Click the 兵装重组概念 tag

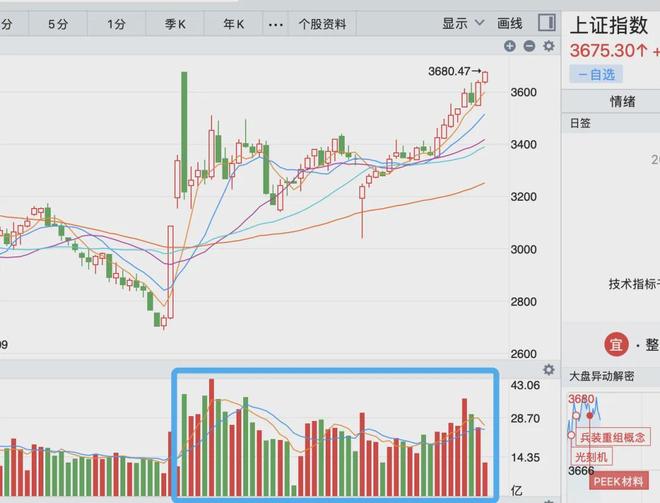pos(612,437)
